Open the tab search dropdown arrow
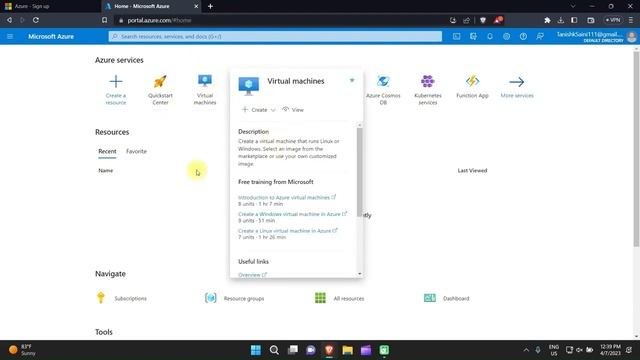Image resolution: width=640 pixels, height=360 pixels. click(x=573, y=6)
